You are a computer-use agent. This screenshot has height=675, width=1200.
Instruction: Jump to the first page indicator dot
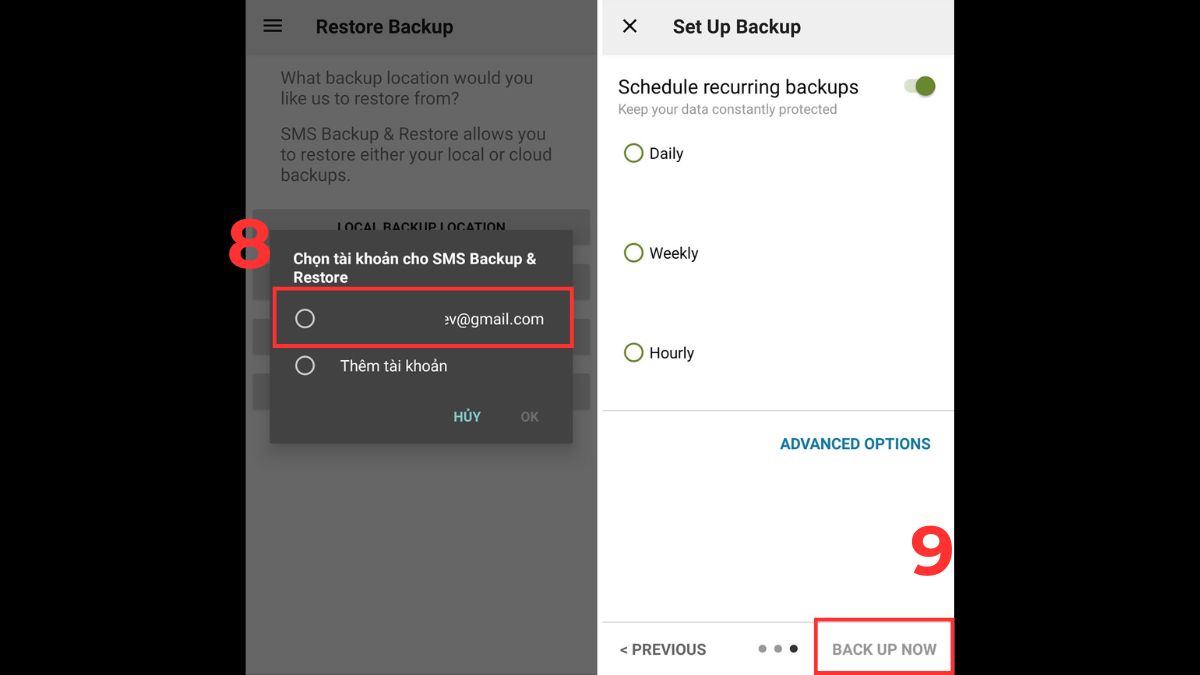762,649
